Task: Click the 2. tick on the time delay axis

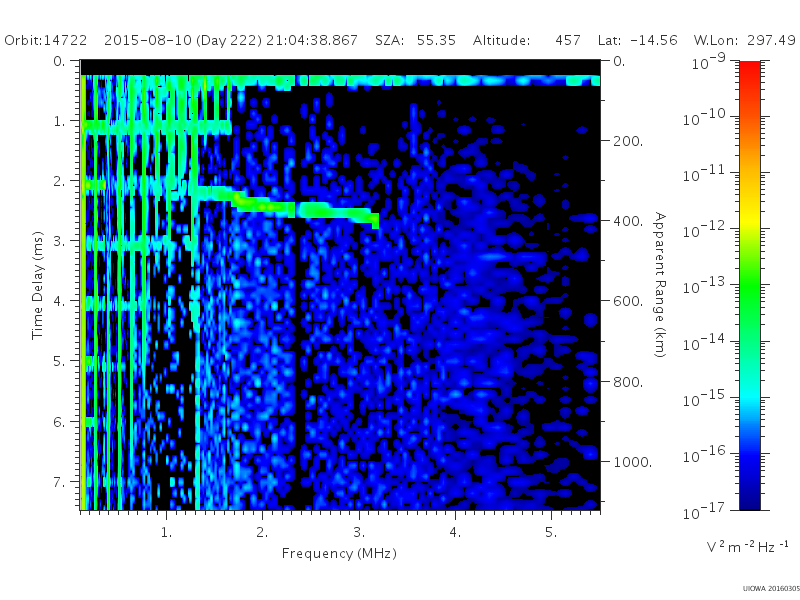Action: [59, 182]
